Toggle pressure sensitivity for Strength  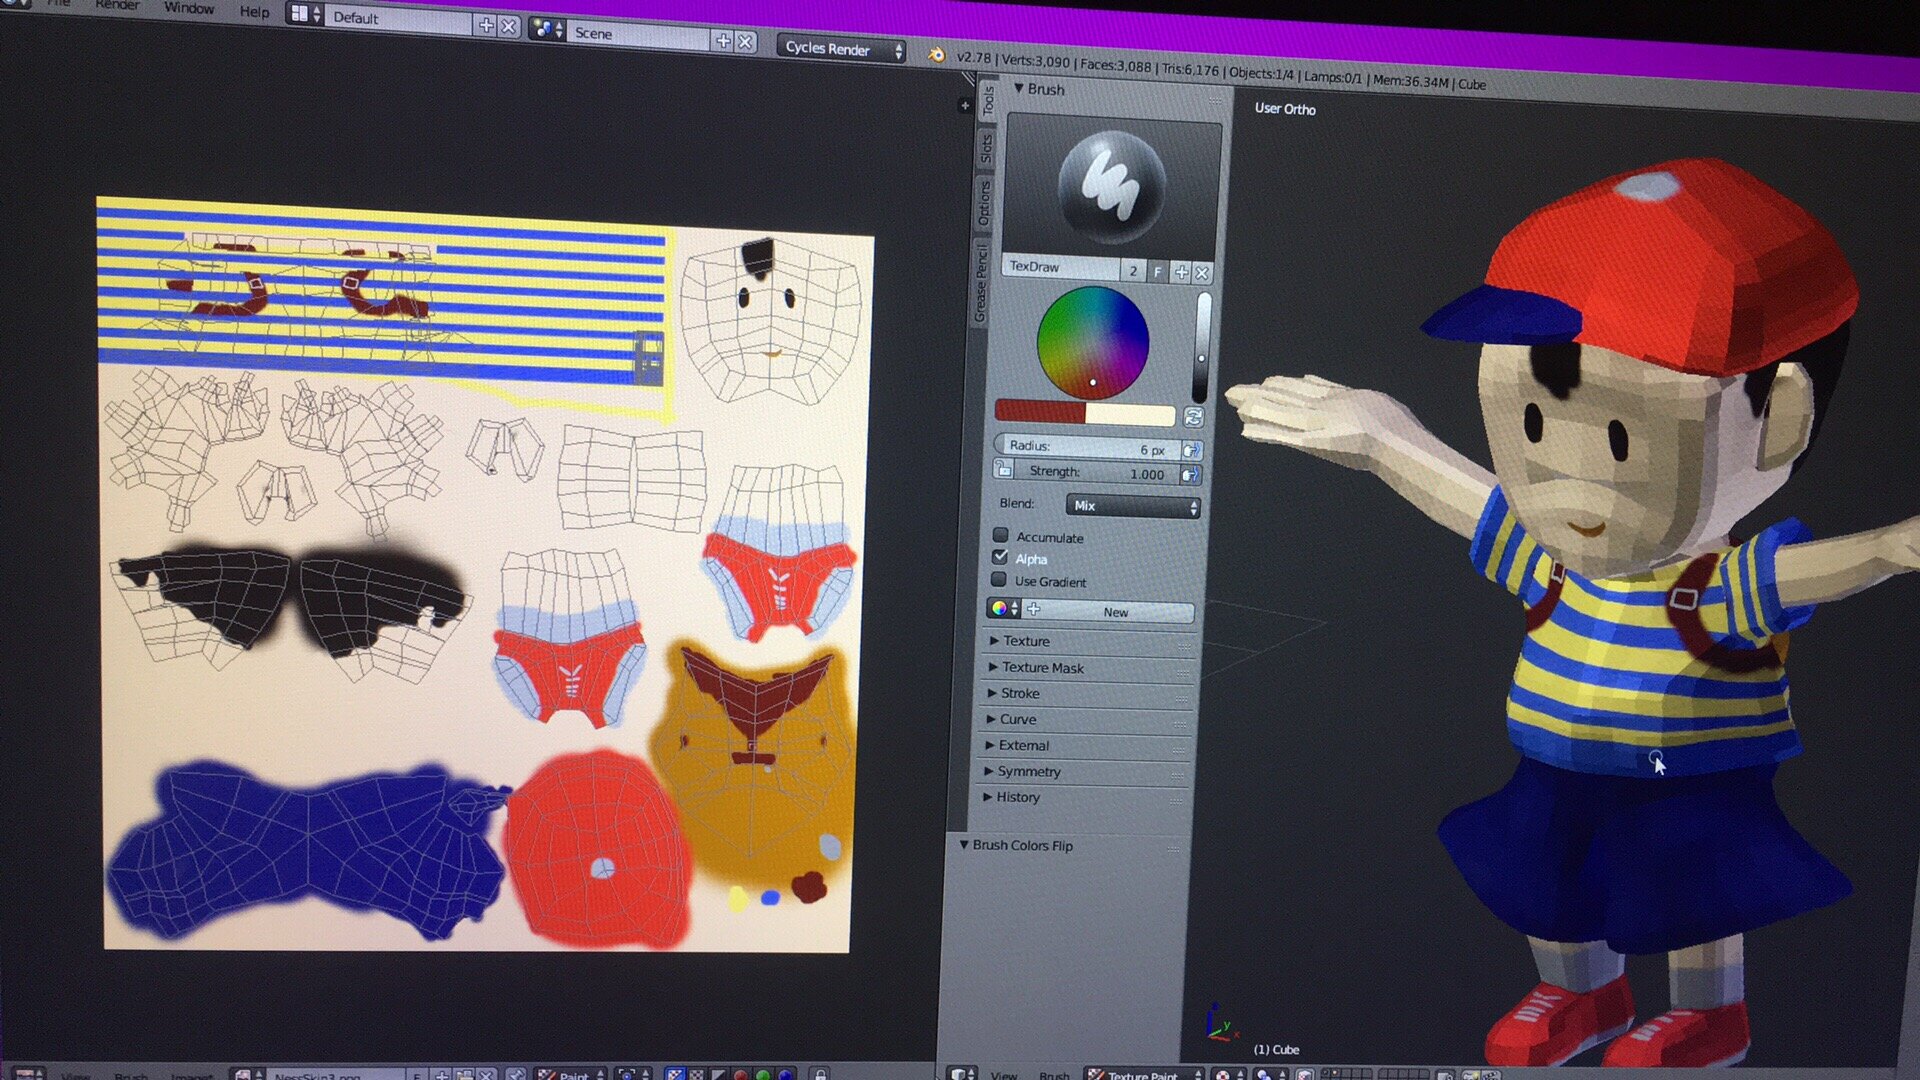(1189, 475)
